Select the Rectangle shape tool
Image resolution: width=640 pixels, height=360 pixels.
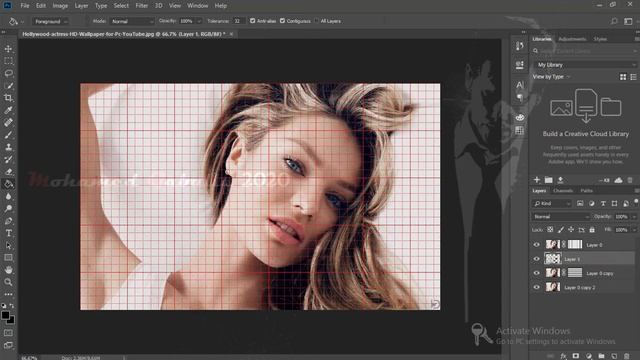point(8,258)
